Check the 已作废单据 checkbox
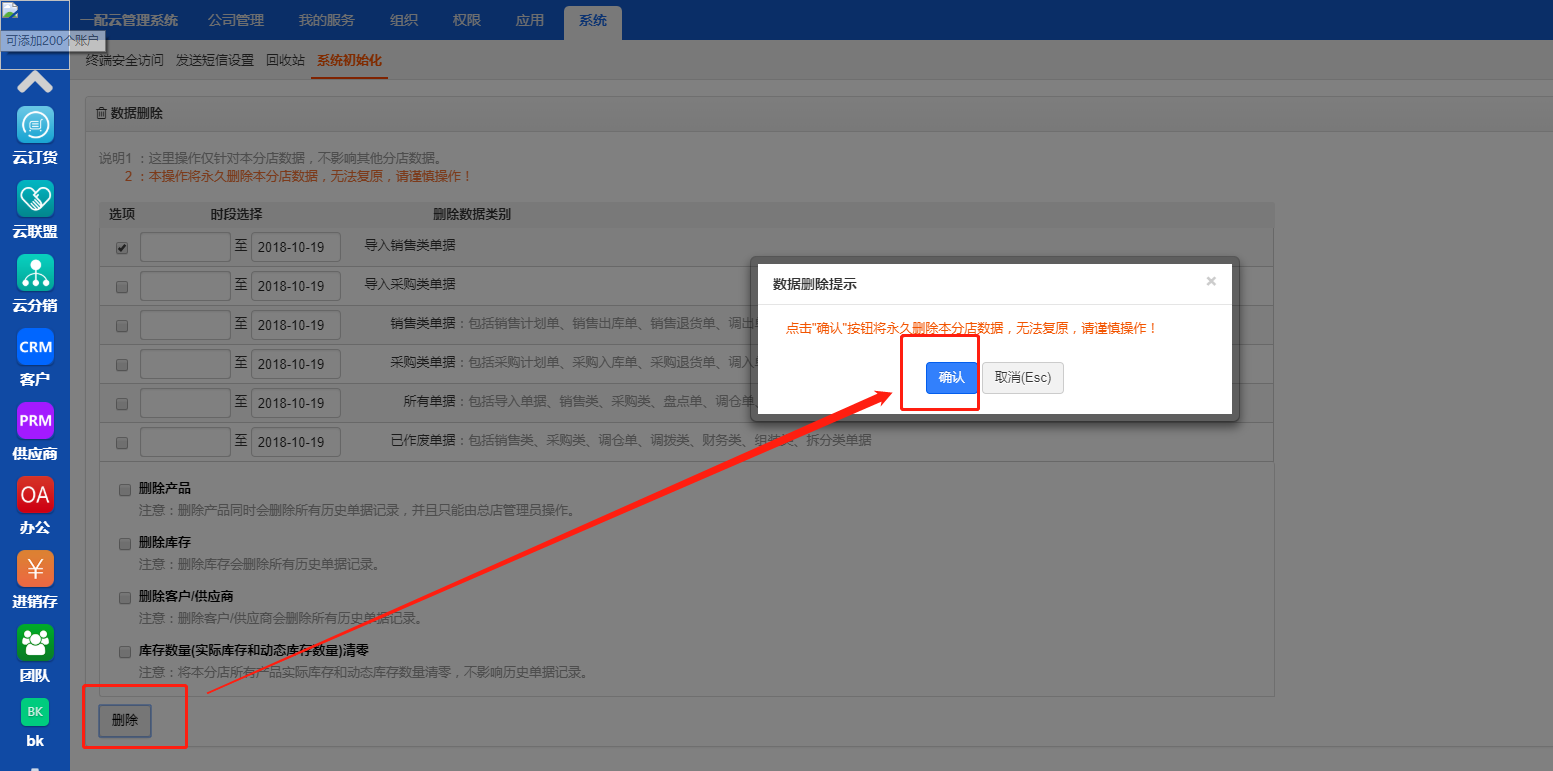 (x=122, y=443)
